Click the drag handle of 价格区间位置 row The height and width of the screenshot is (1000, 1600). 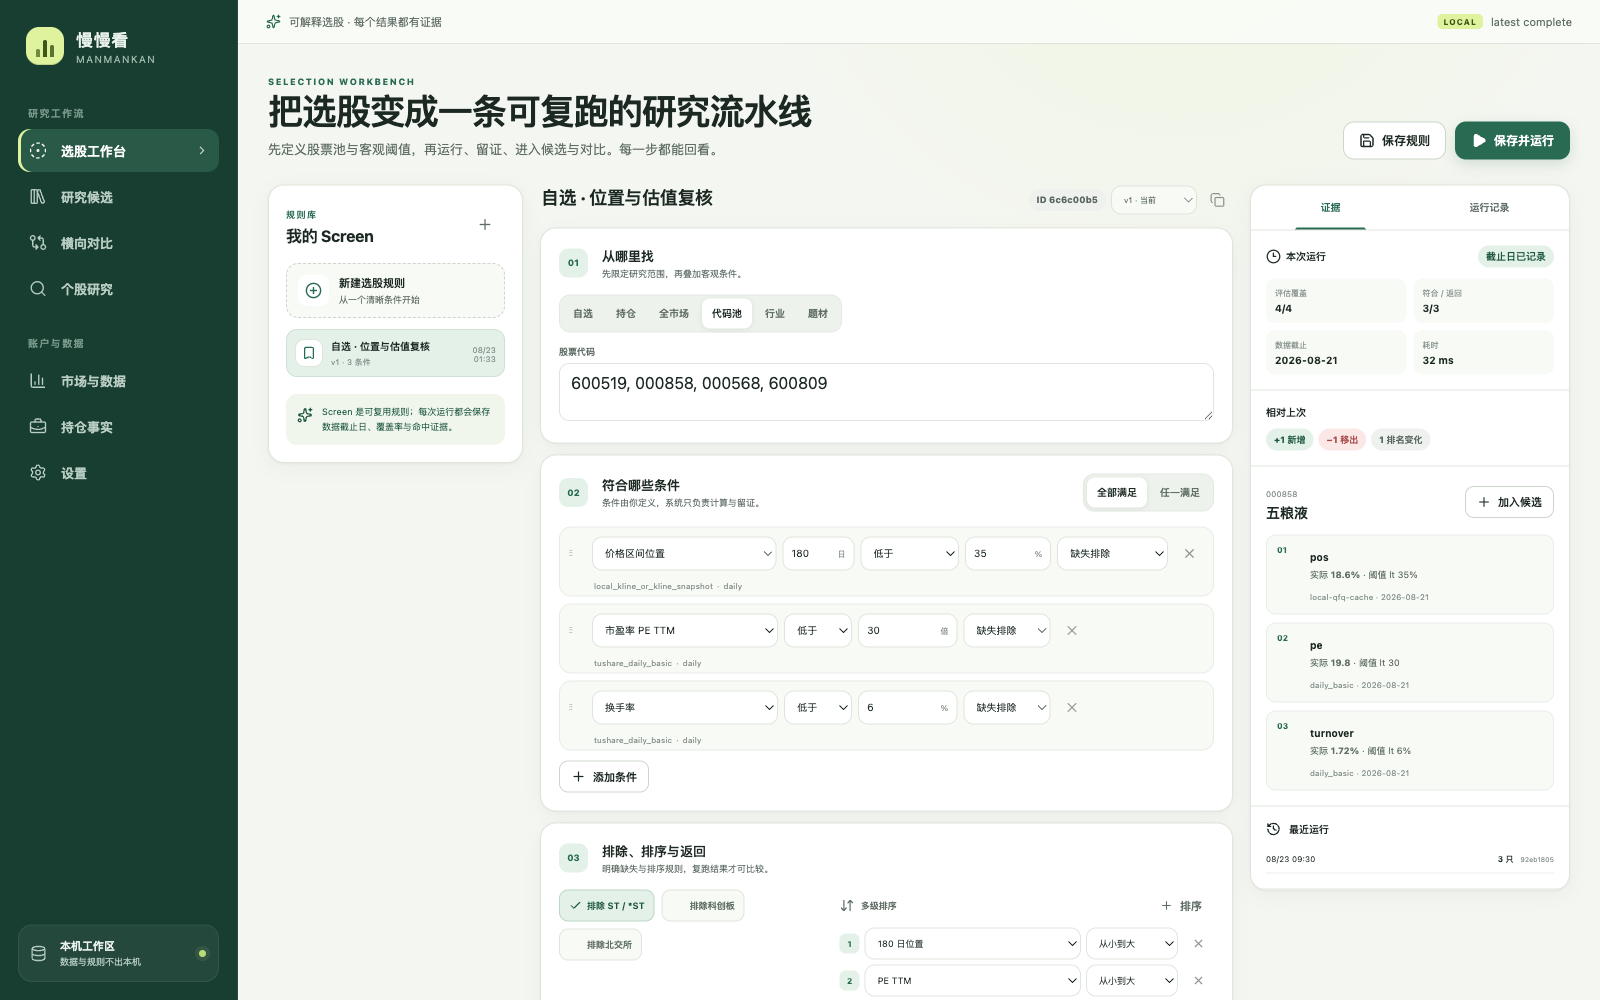(x=571, y=553)
